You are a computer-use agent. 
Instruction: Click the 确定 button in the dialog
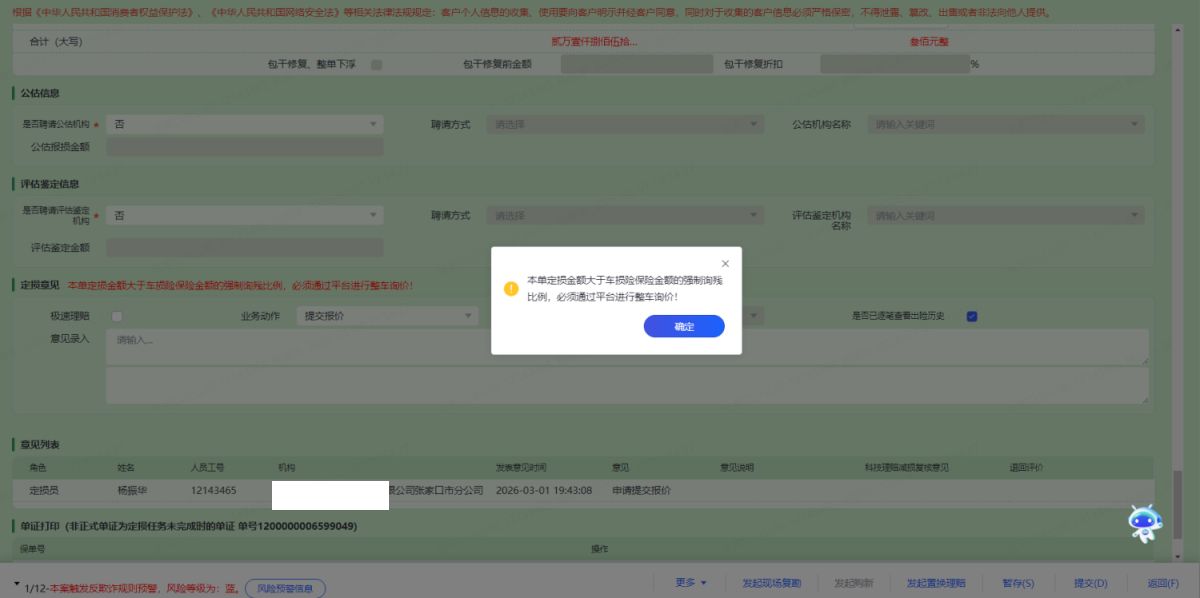[684, 327]
